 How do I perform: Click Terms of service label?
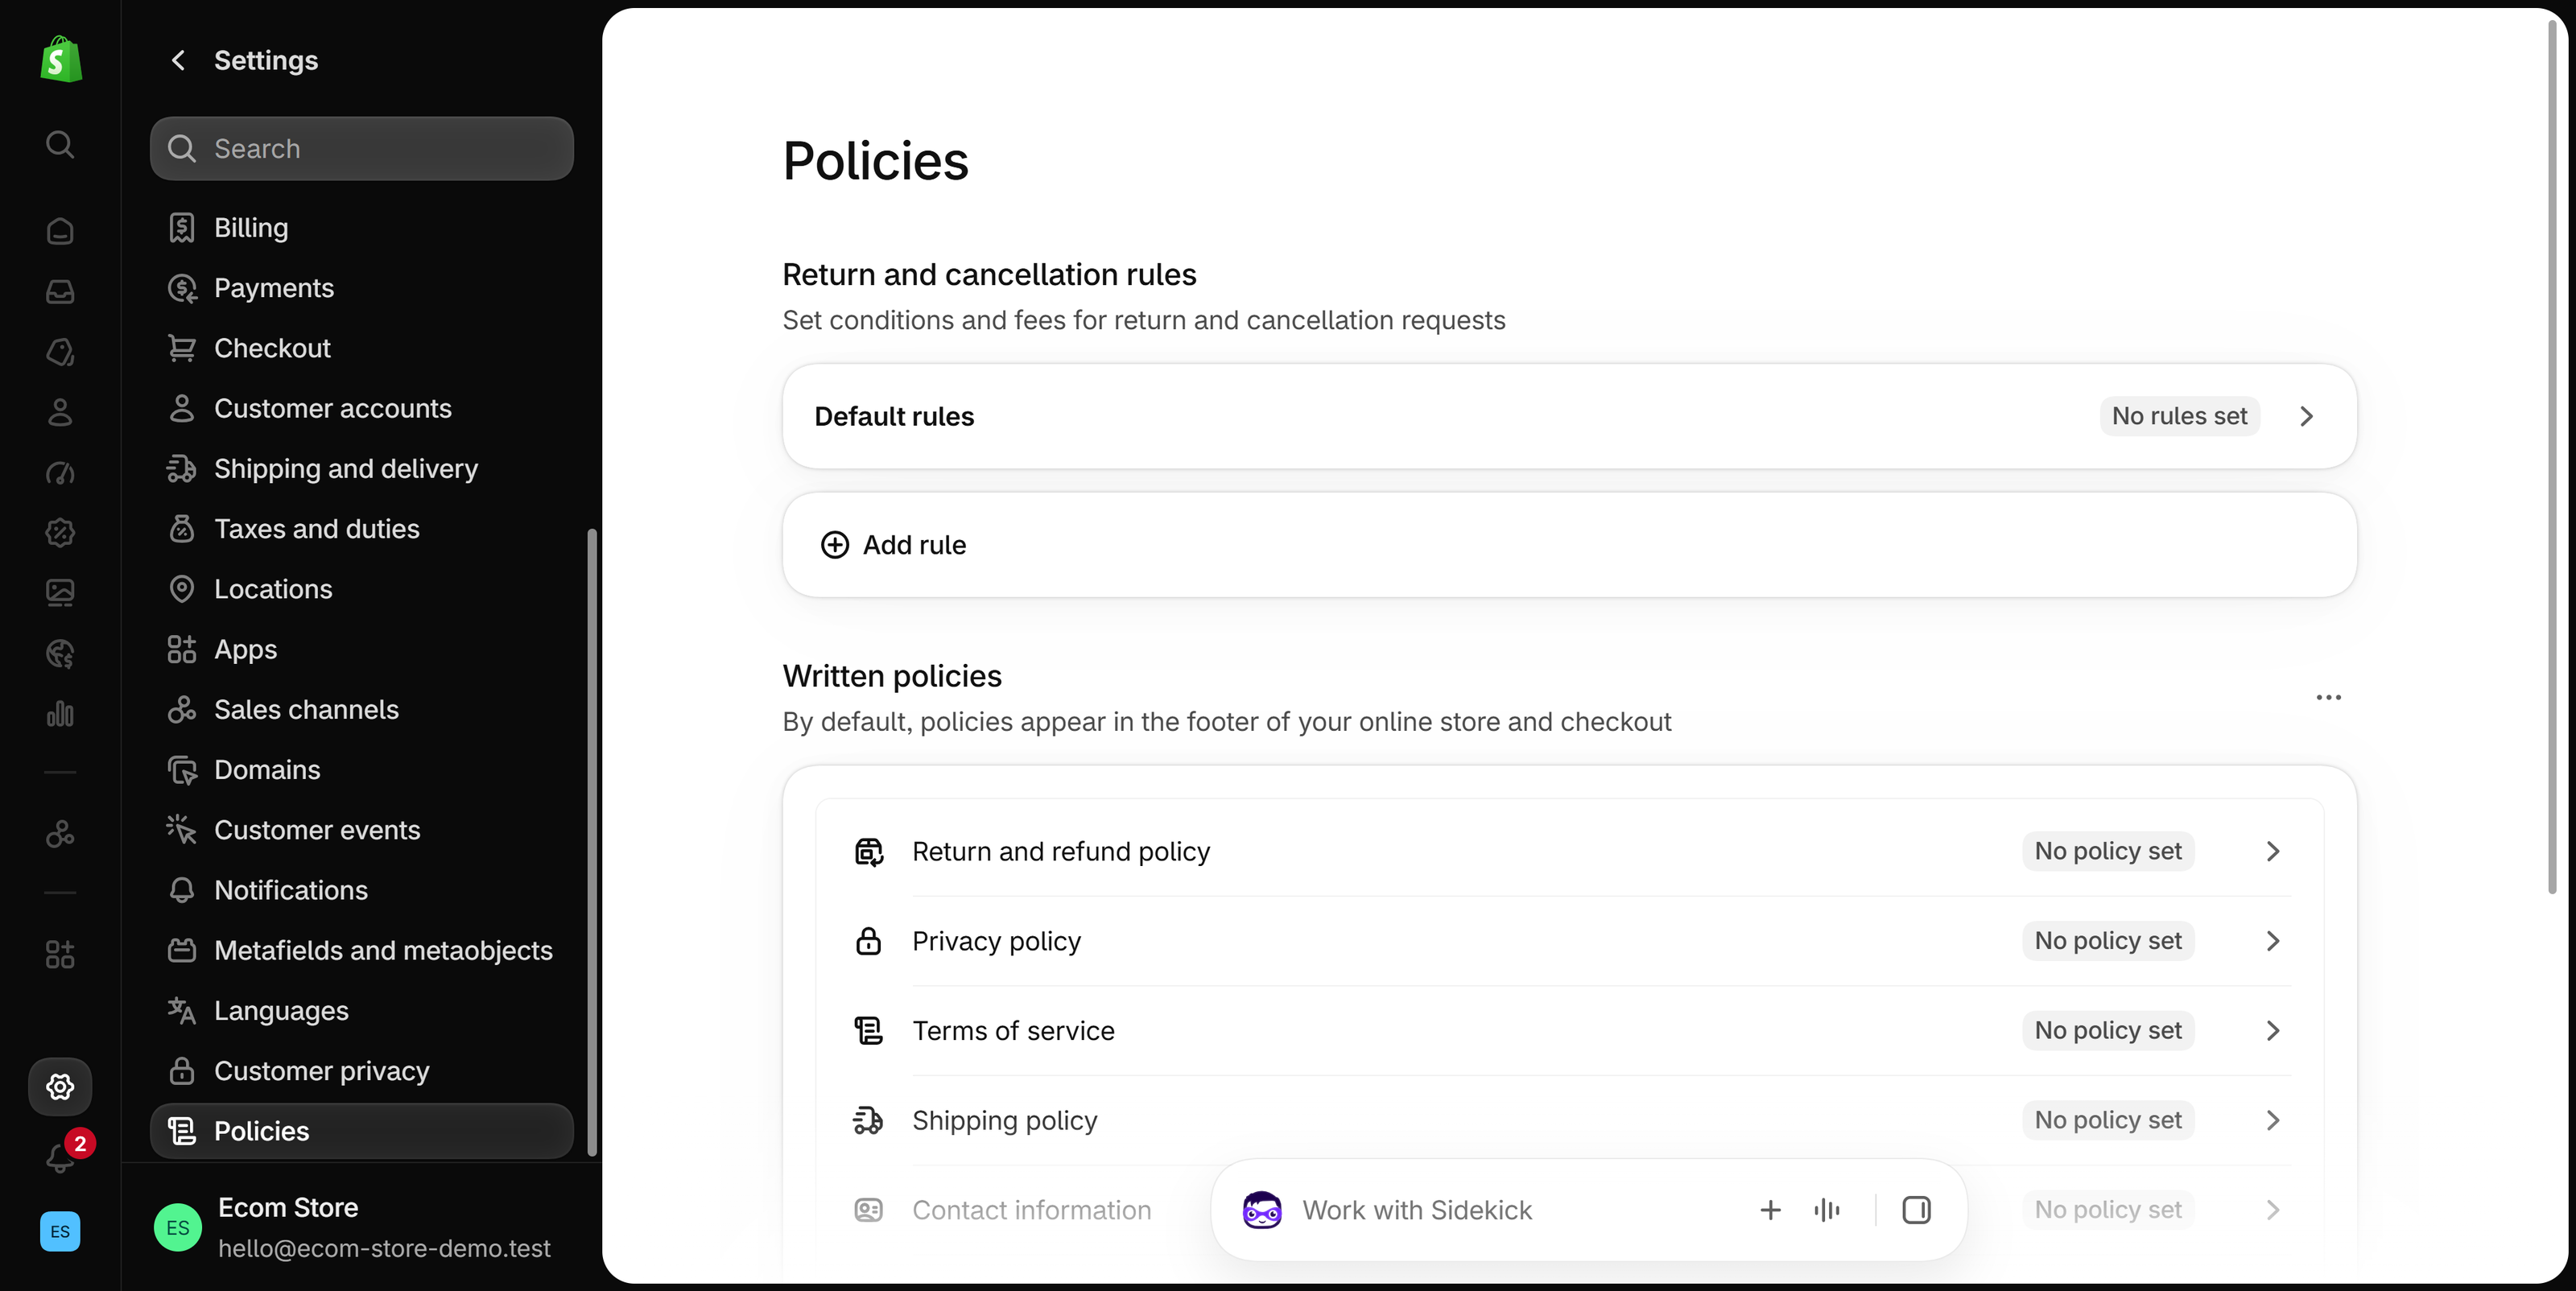click(1013, 1031)
